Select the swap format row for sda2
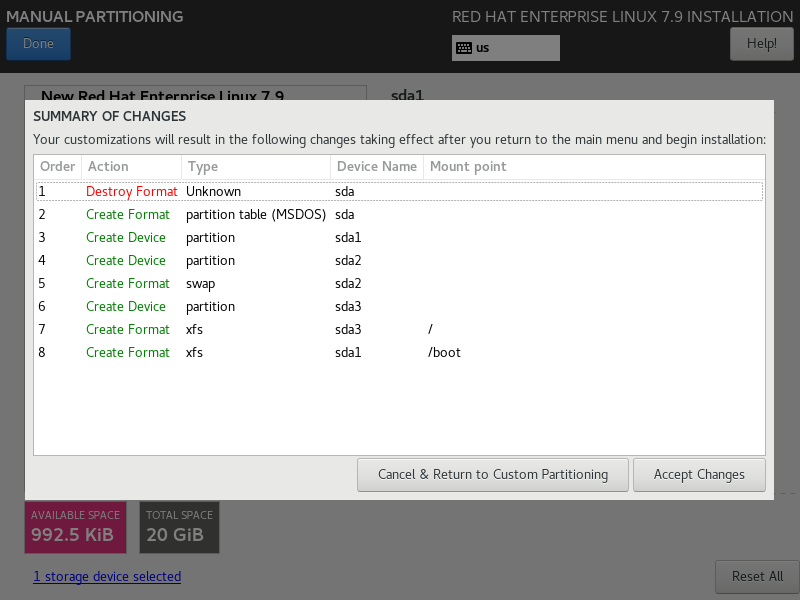 coord(399,283)
